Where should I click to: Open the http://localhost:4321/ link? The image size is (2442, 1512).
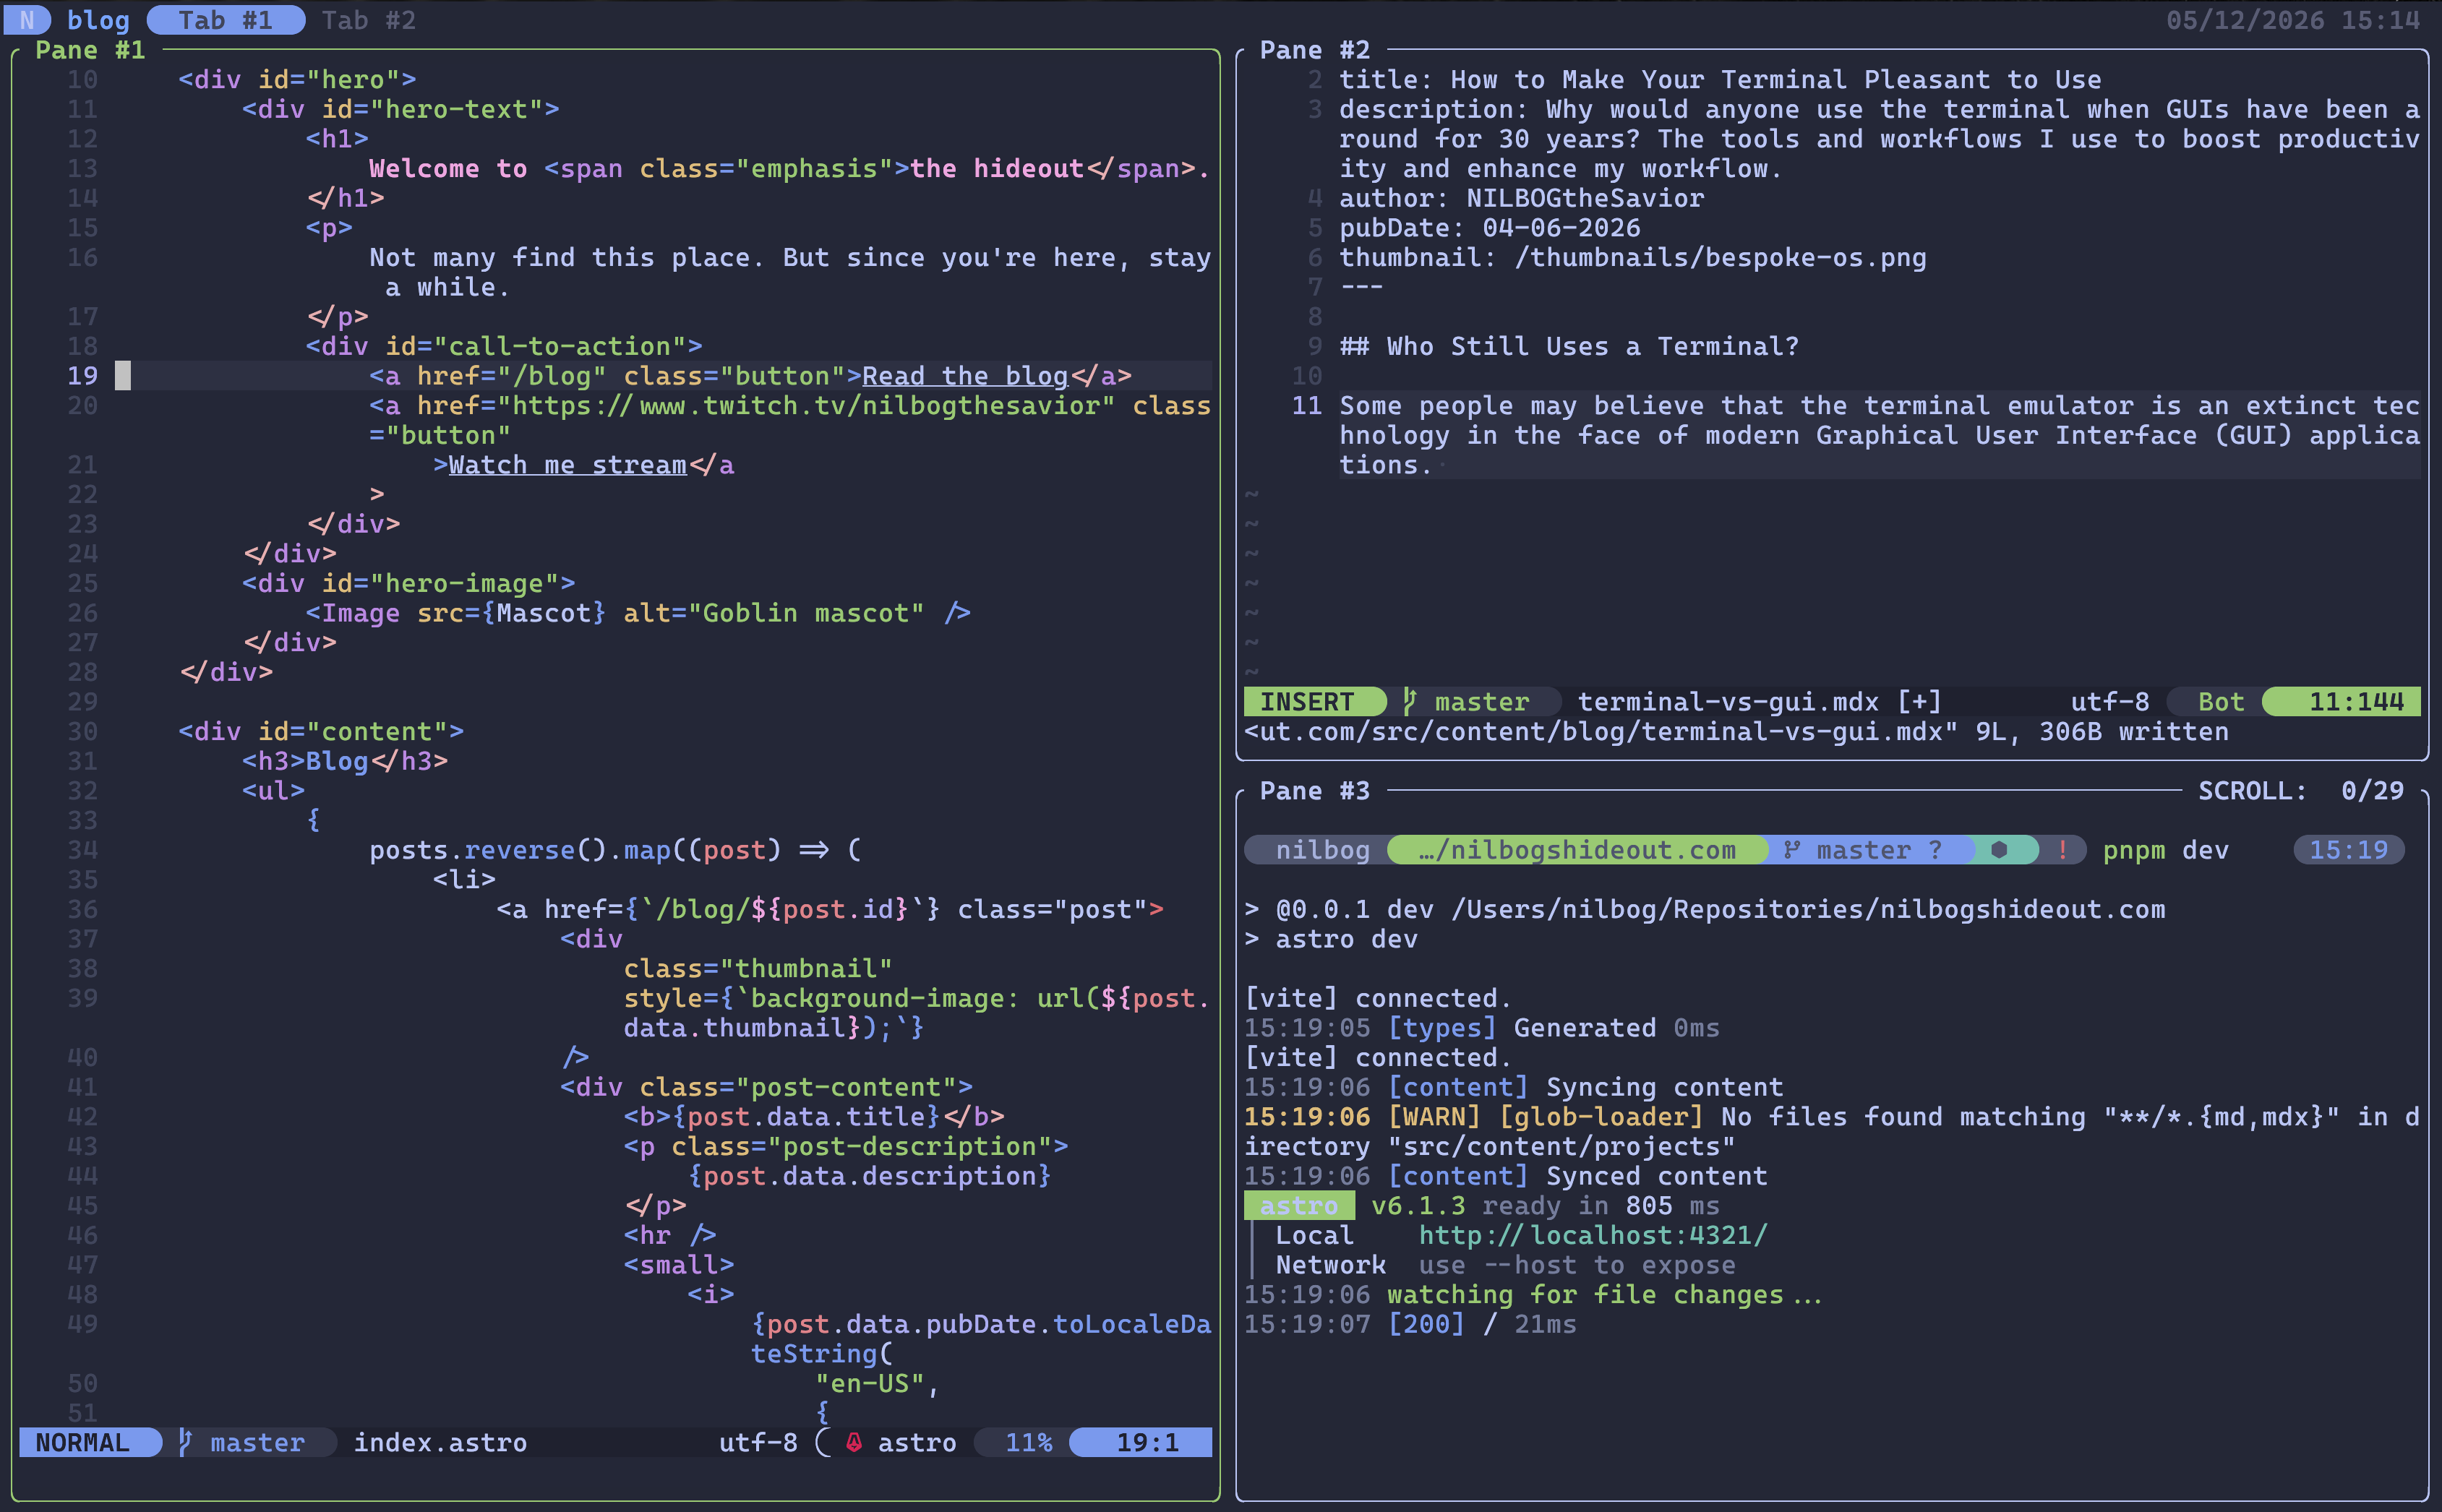point(1593,1235)
